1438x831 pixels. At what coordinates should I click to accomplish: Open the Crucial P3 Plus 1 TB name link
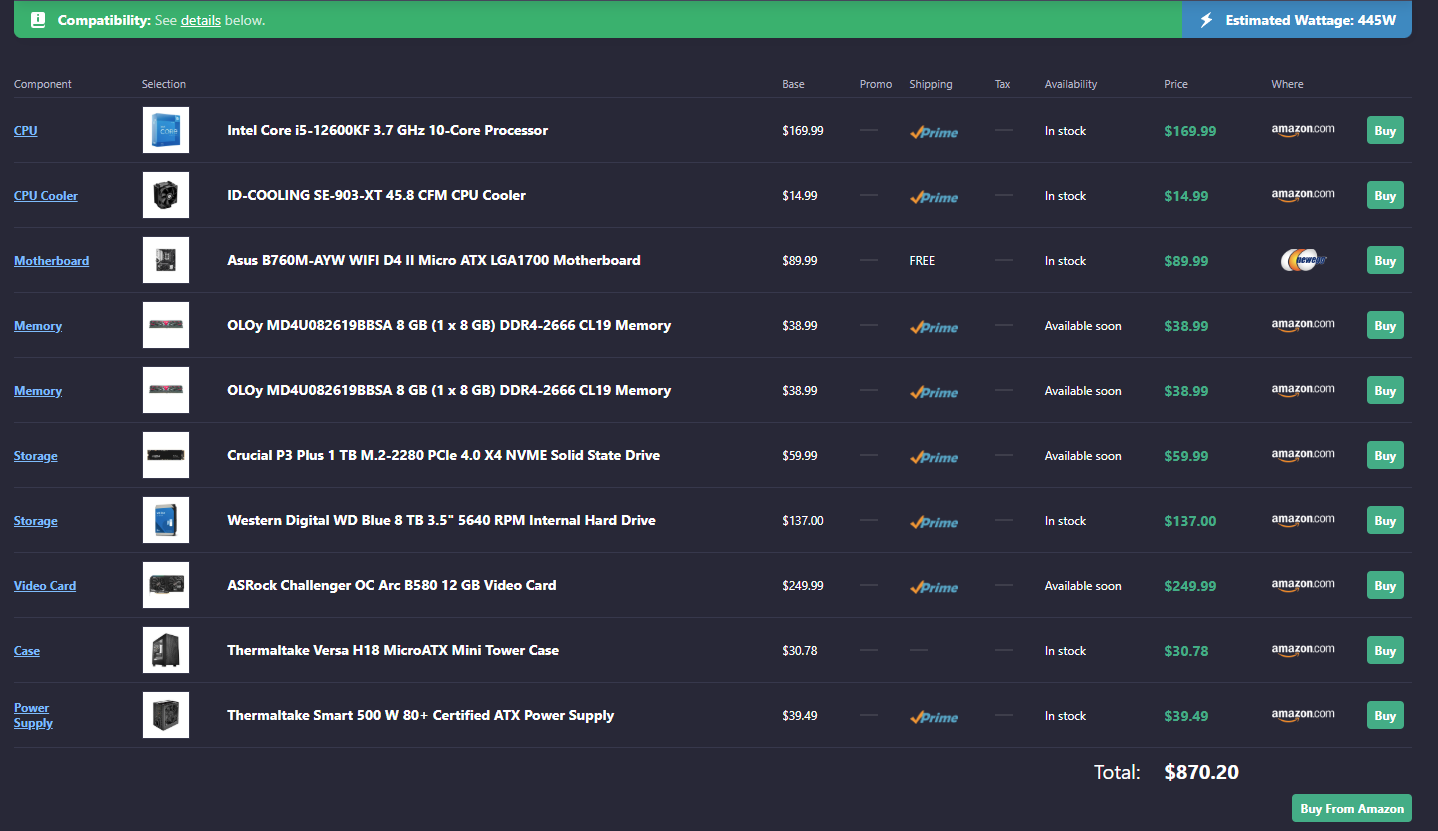click(x=444, y=455)
